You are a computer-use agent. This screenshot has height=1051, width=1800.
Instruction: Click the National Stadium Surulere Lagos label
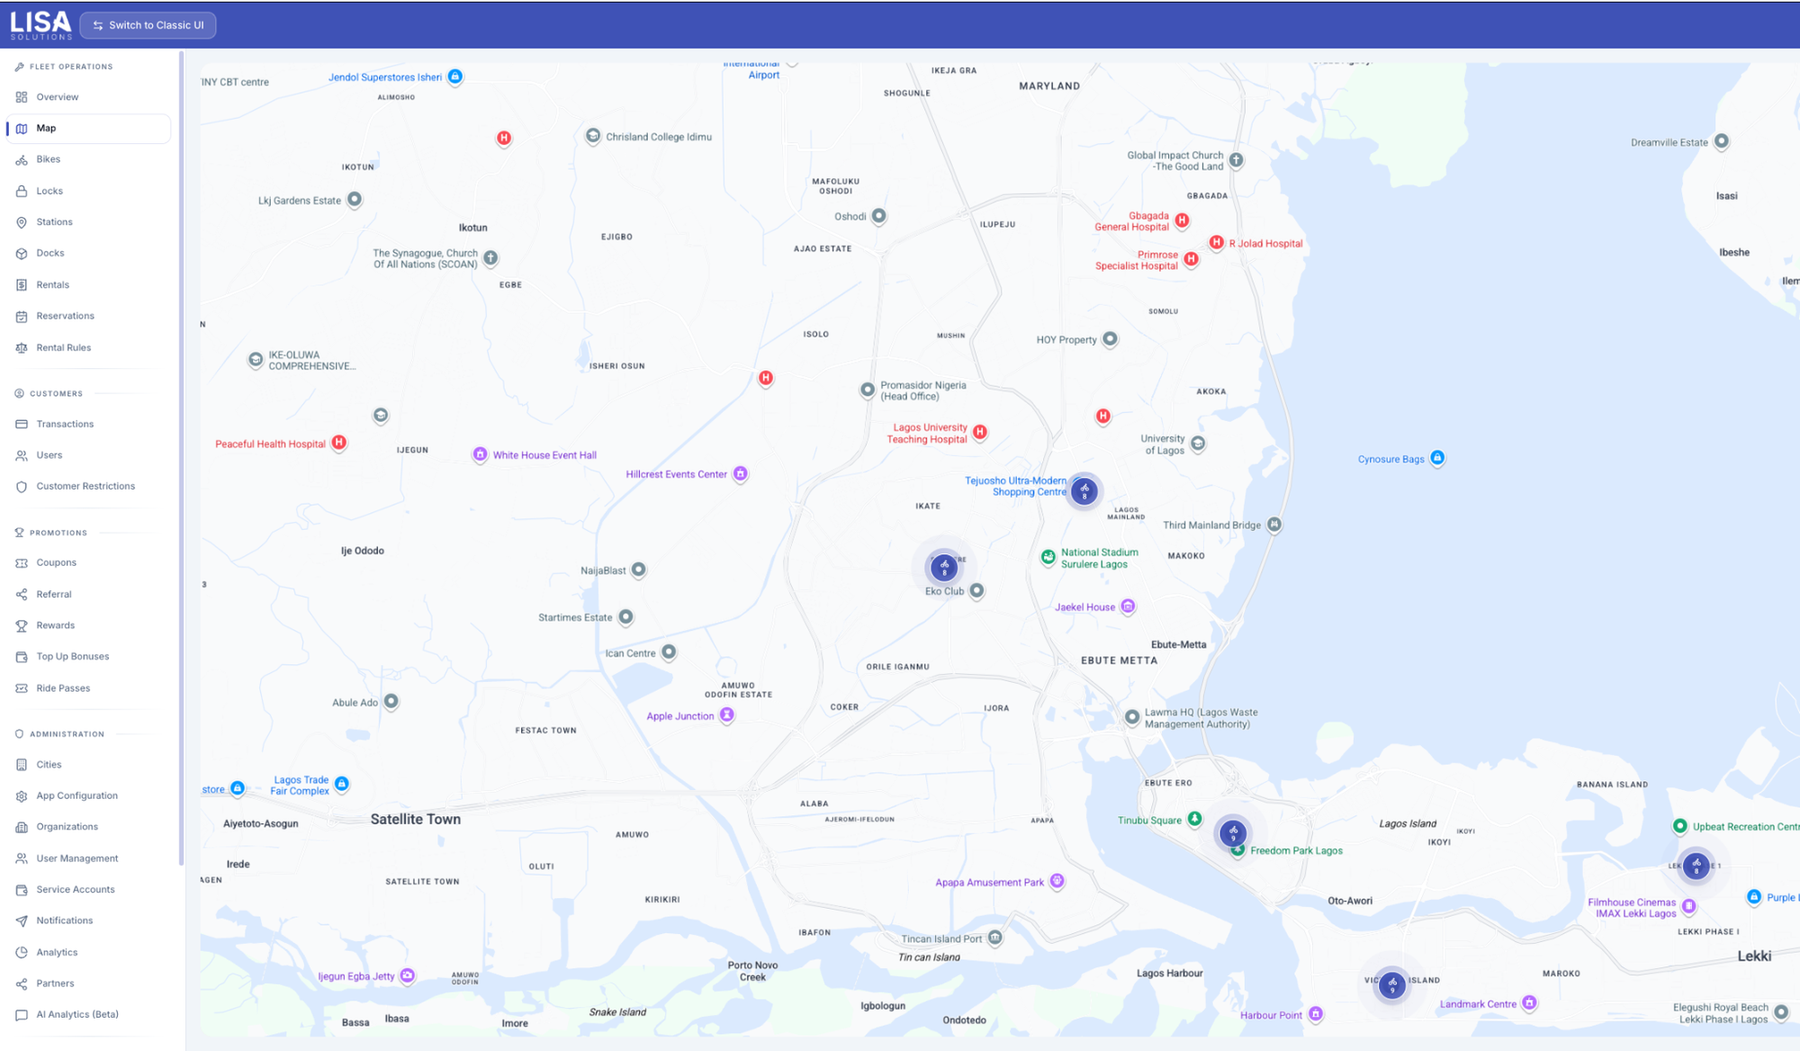point(1099,558)
